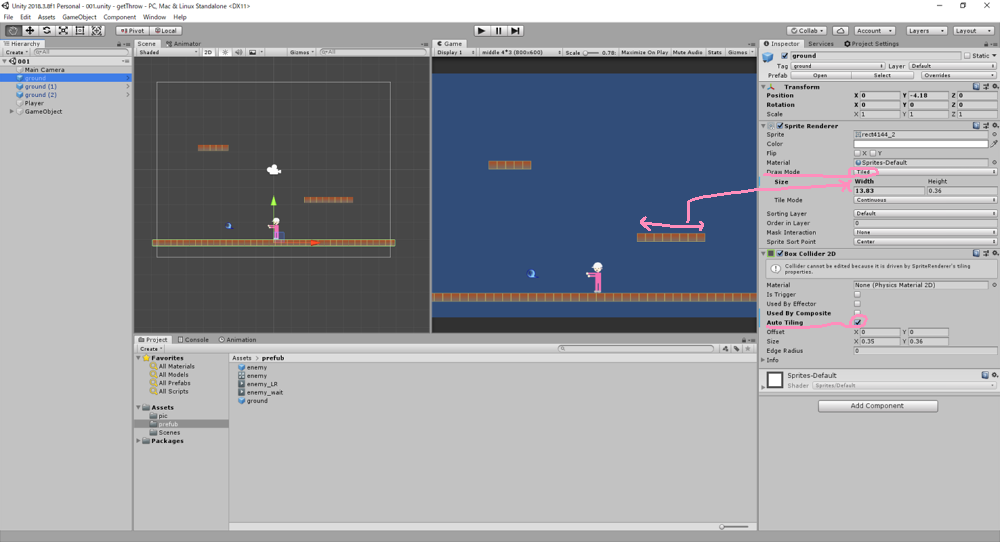Expand GameObject in Hierarchy
The width and height of the screenshot is (1000, 542).
click(x=11, y=112)
